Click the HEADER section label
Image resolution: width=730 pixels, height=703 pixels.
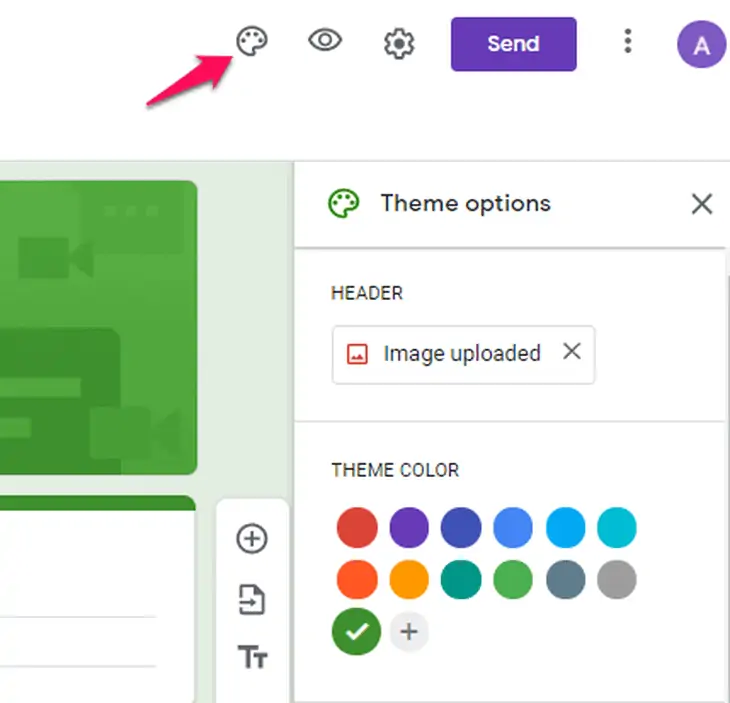(x=367, y=293)
